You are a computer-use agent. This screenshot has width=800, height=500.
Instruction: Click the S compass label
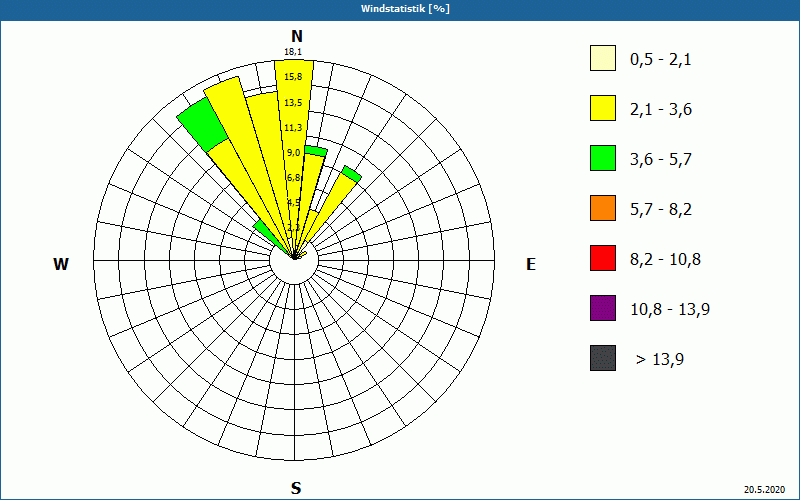(296, 488)
